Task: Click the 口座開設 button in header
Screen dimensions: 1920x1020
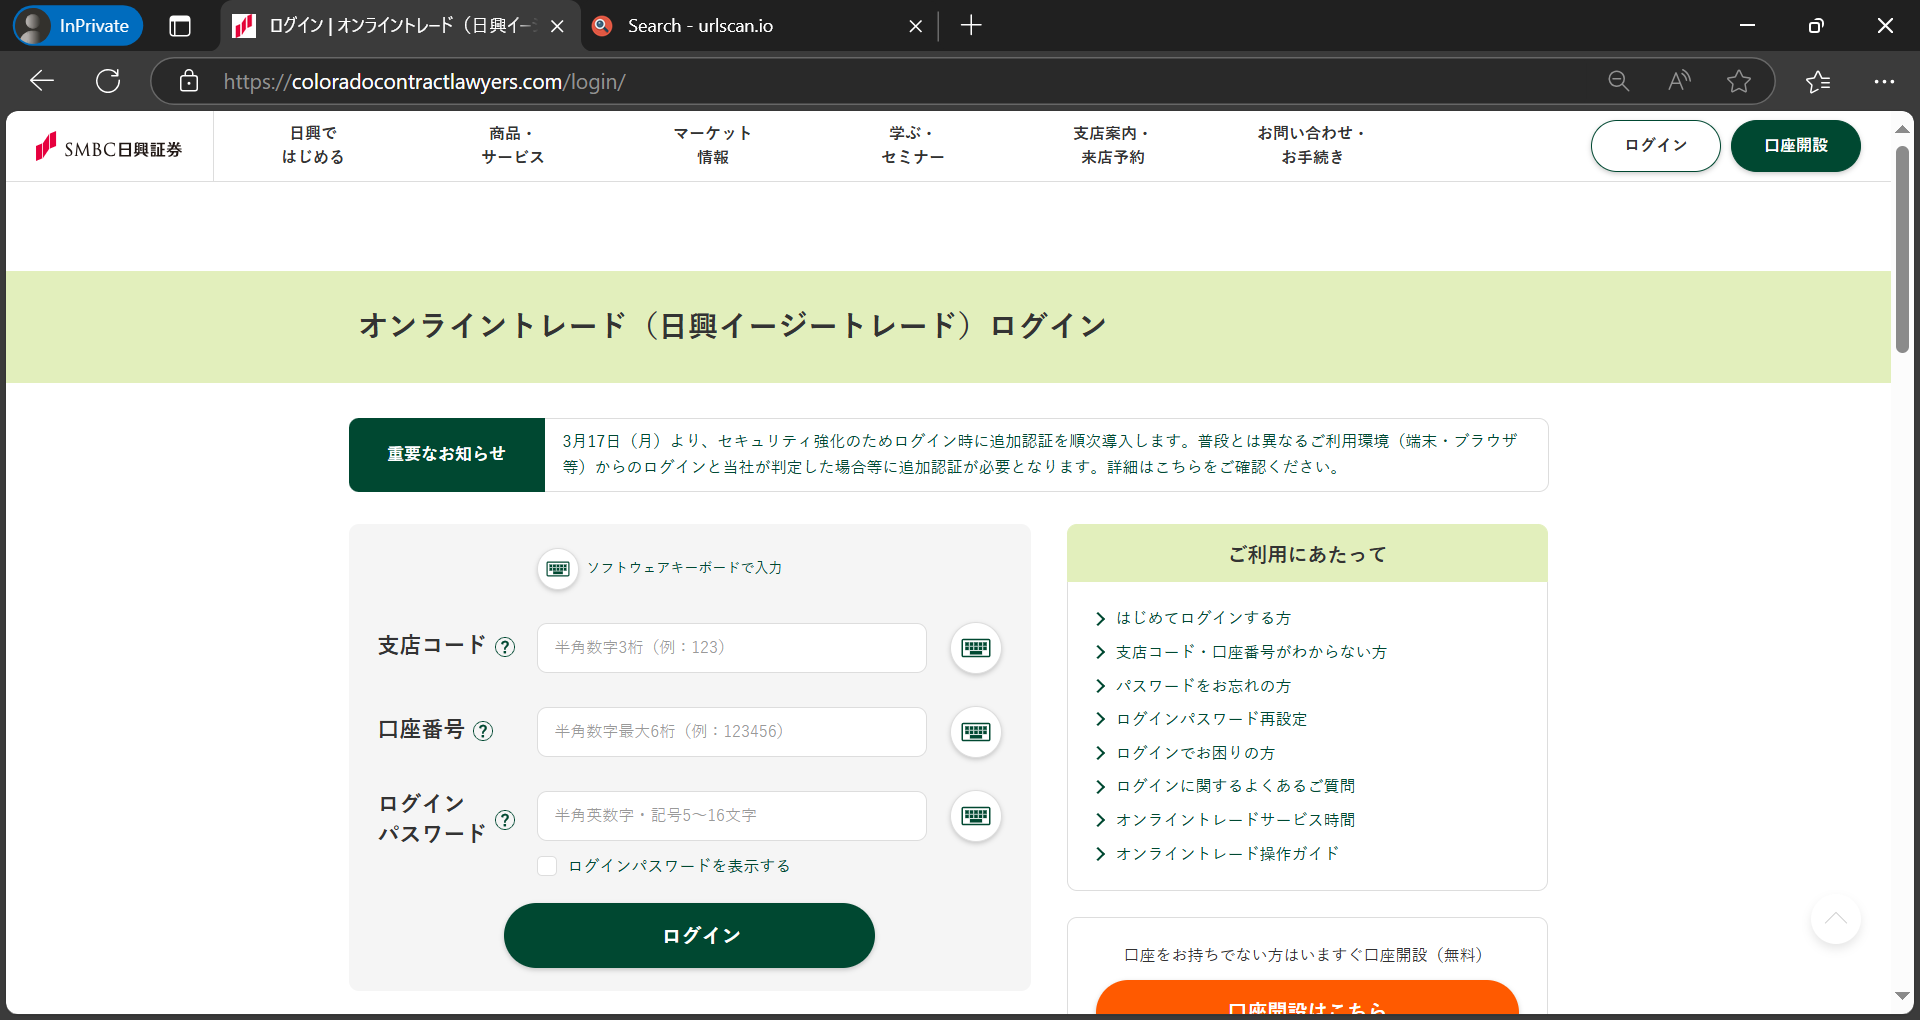Action: click(1796, 146)
